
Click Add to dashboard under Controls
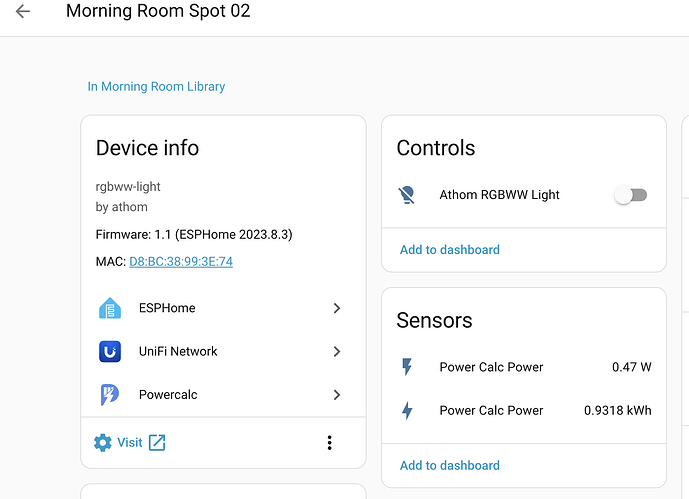[450, 250]
